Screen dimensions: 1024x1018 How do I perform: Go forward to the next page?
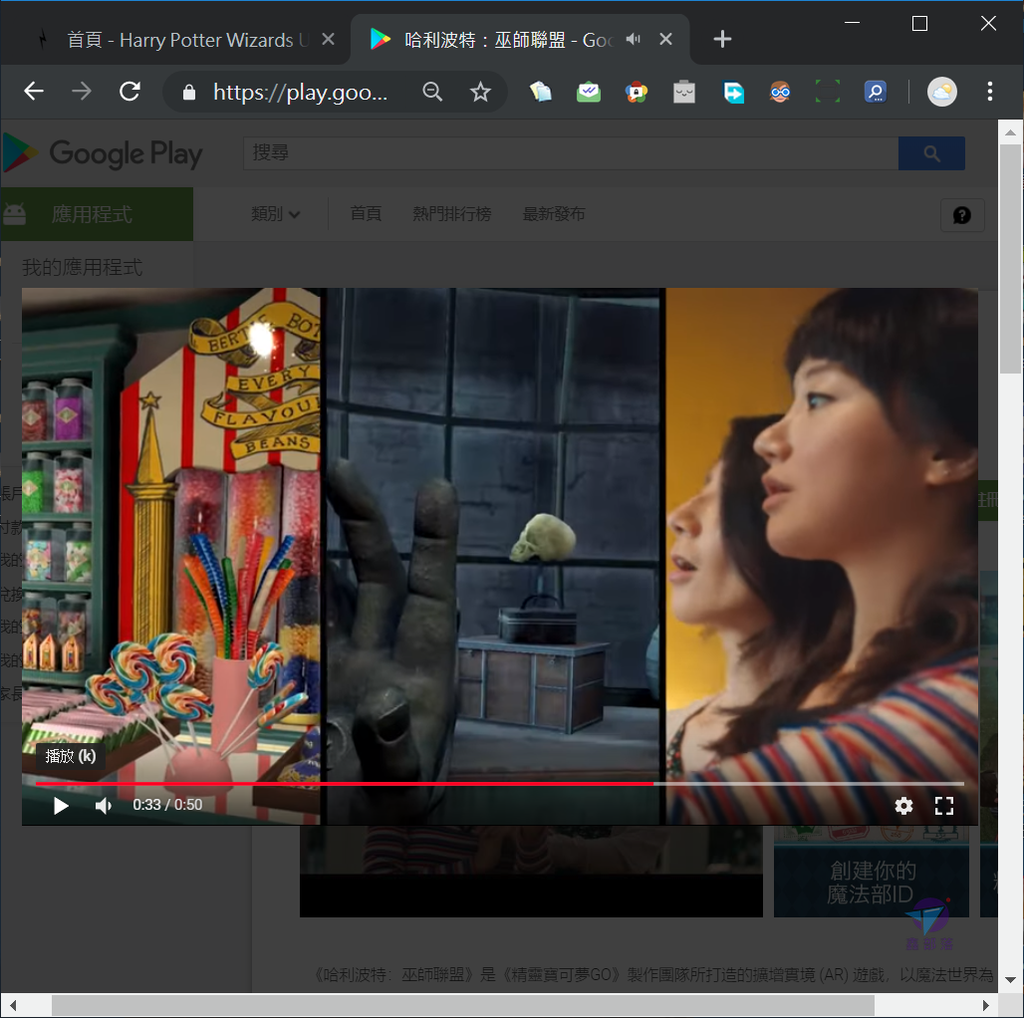pyautogui.click(x=82, y=91)
